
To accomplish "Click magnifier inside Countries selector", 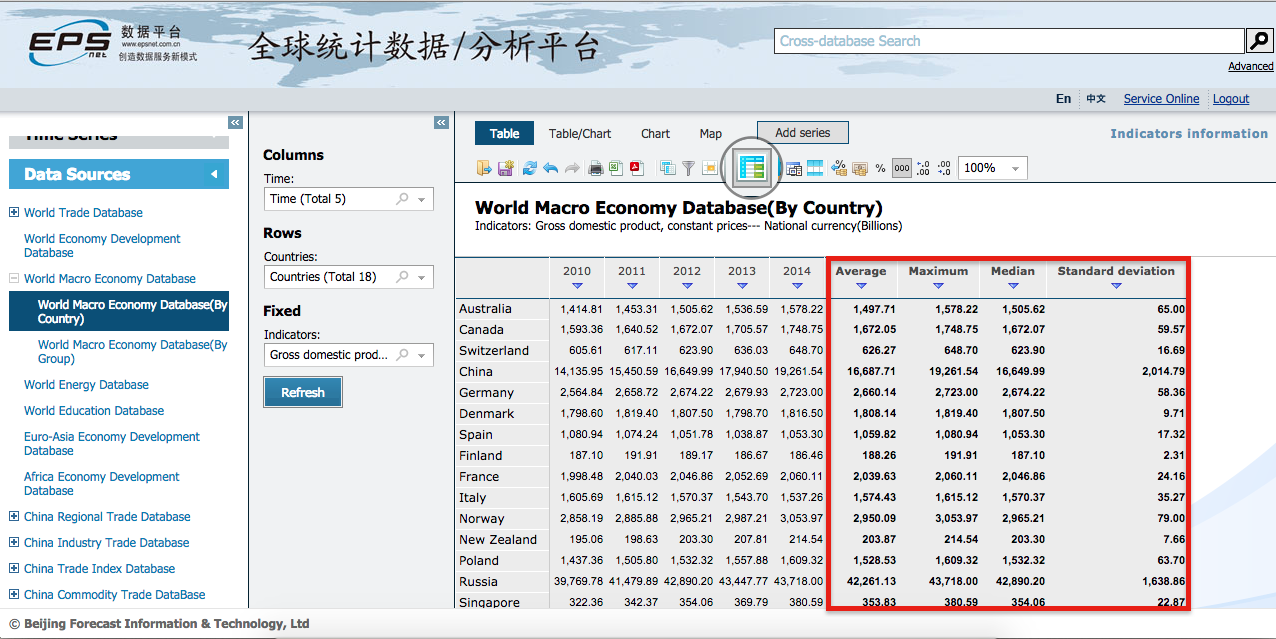I will pyautogui.click(x=402, y=277).
